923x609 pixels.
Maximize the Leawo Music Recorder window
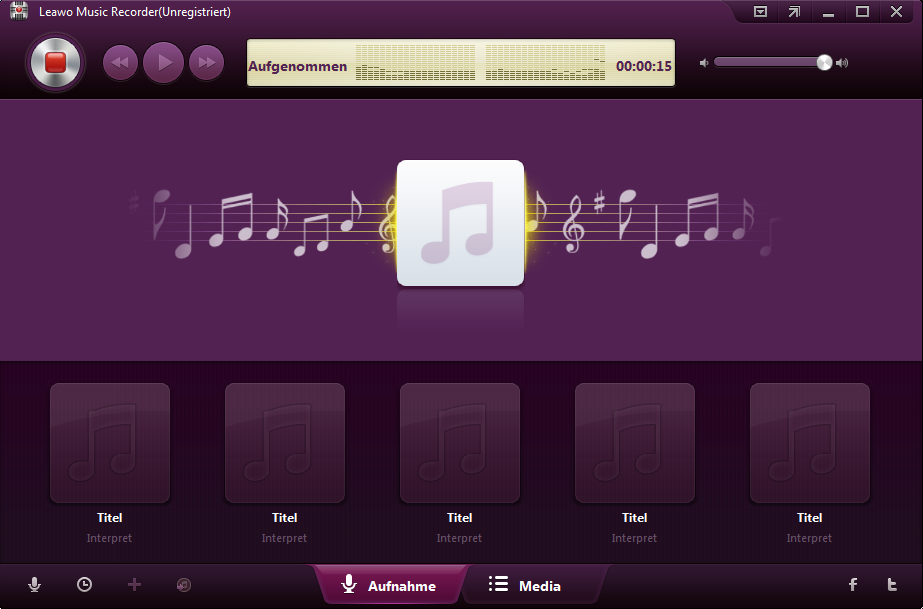(862, 12)
